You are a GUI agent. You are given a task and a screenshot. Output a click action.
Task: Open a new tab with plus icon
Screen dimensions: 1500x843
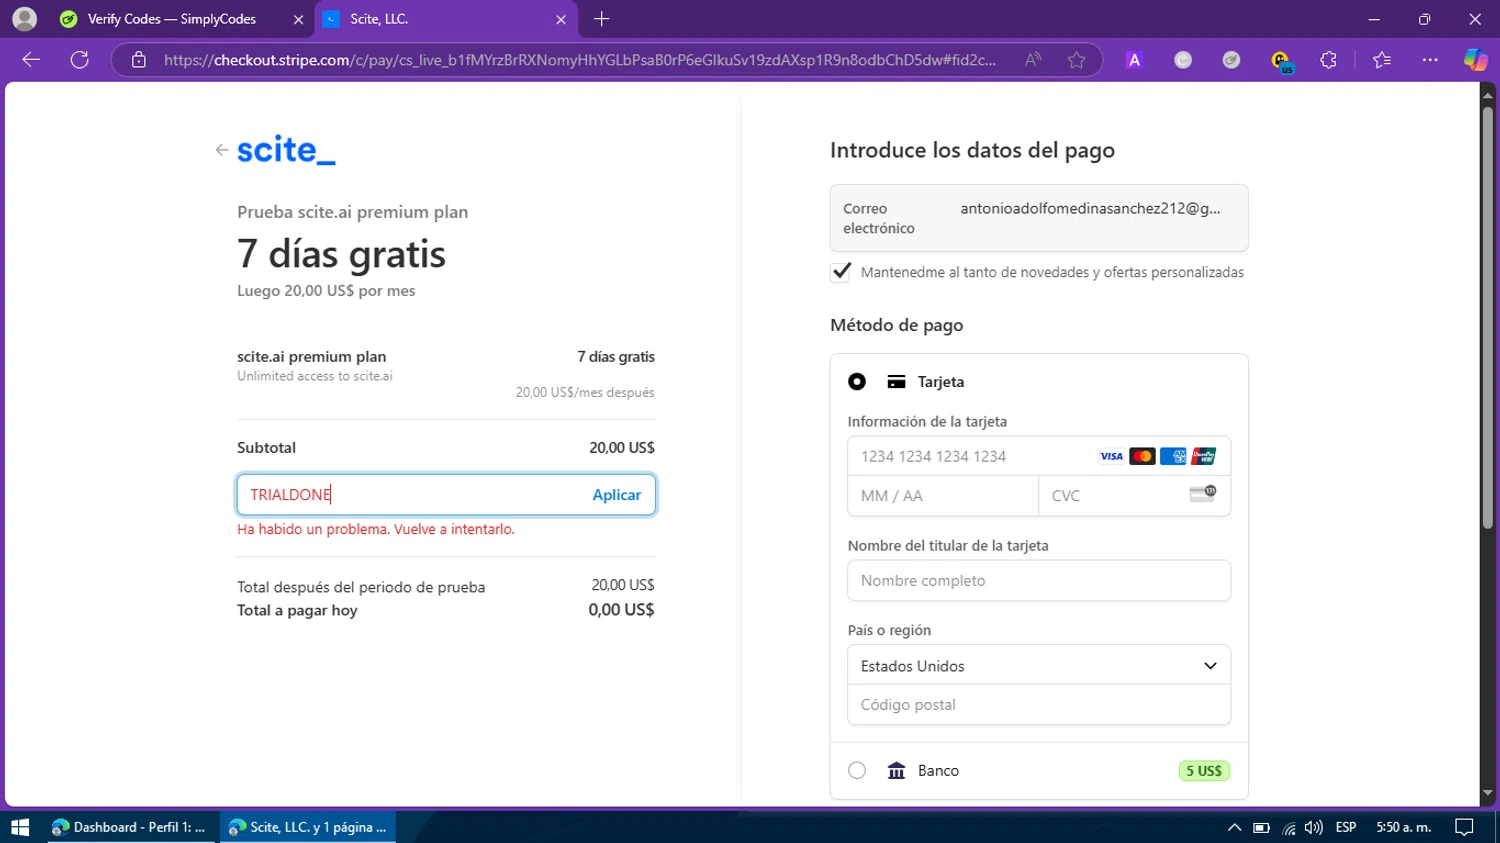601,19
